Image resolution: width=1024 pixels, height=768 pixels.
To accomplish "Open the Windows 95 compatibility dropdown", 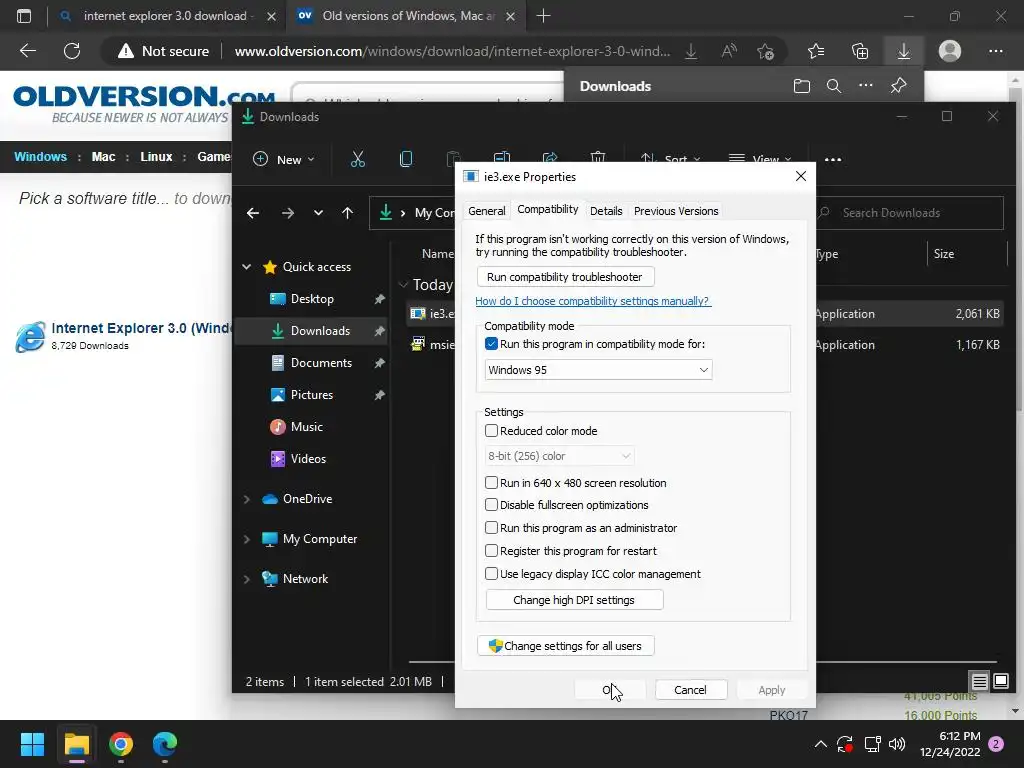I will point(598,370).
